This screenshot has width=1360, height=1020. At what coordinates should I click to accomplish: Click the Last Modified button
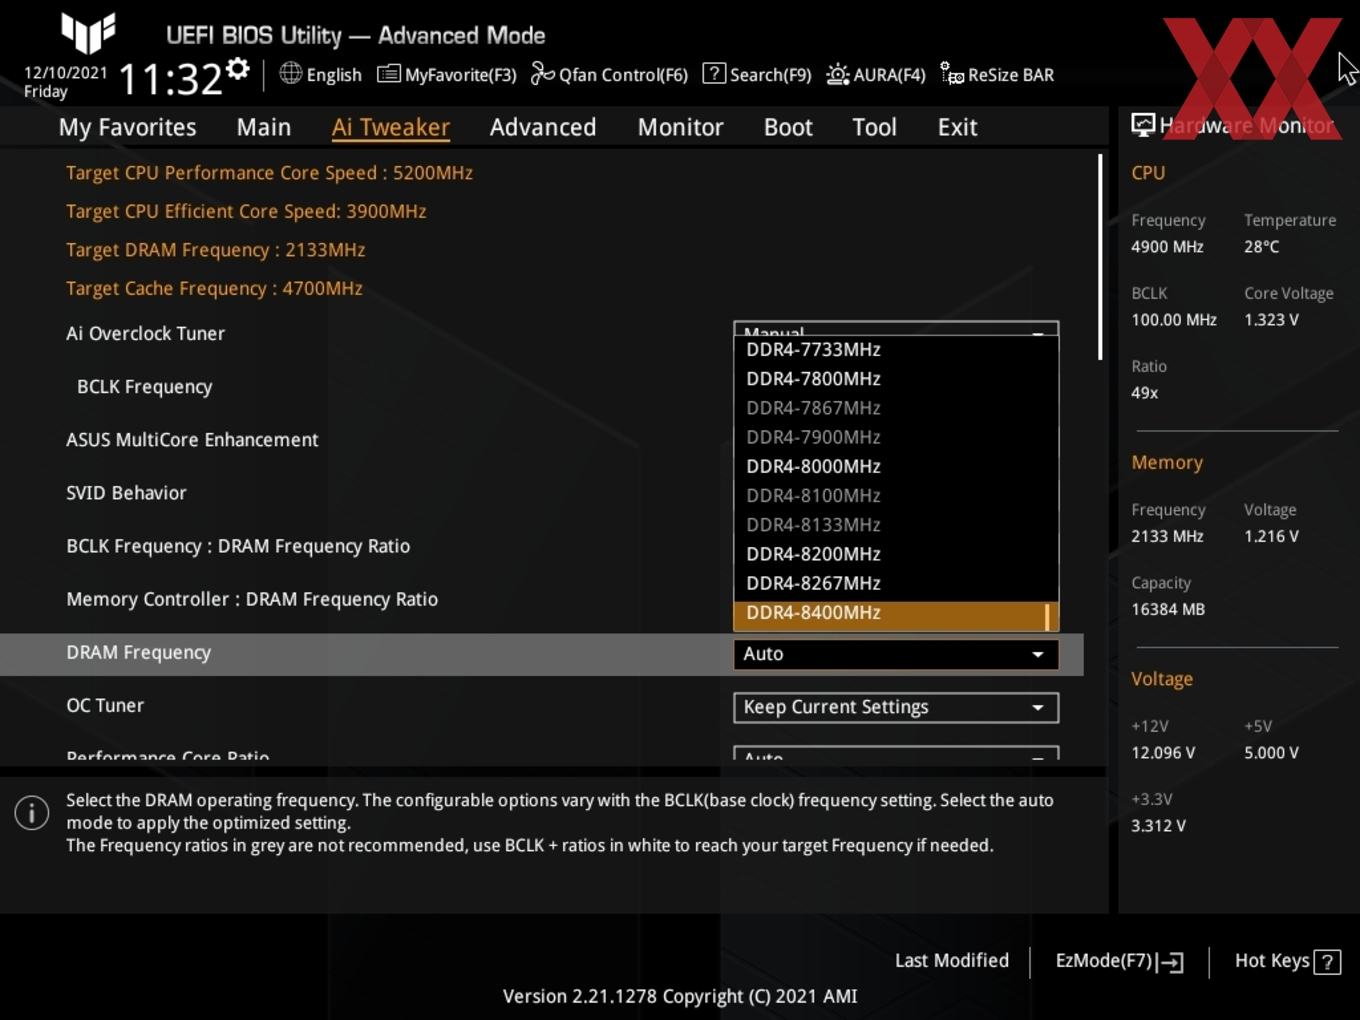click(951, 961)
